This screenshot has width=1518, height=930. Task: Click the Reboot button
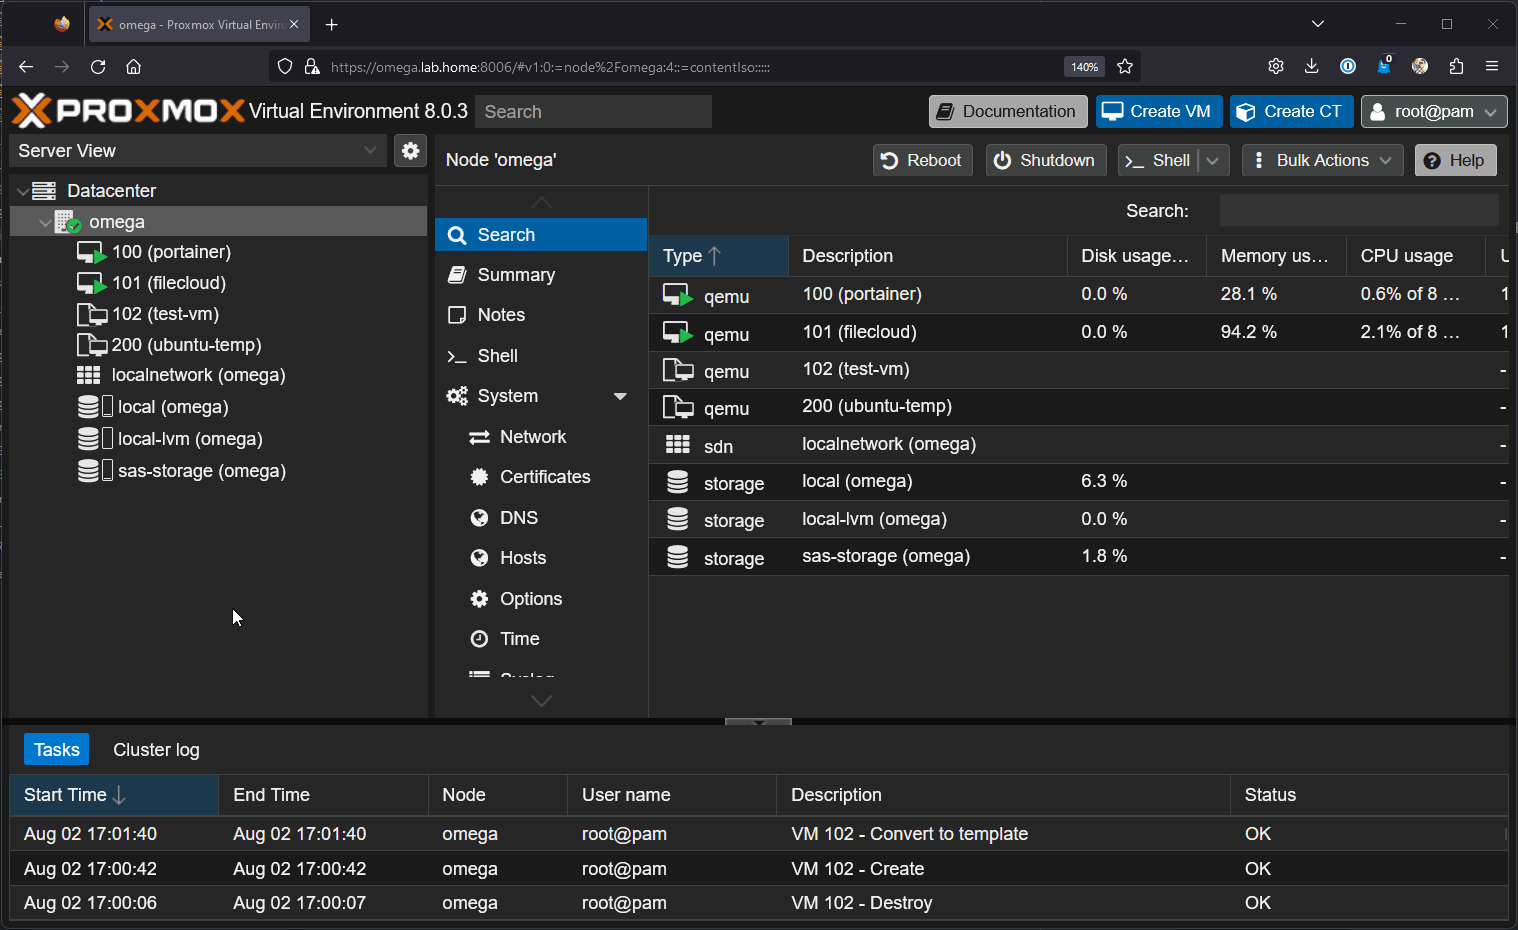click(x=922, y=160)
